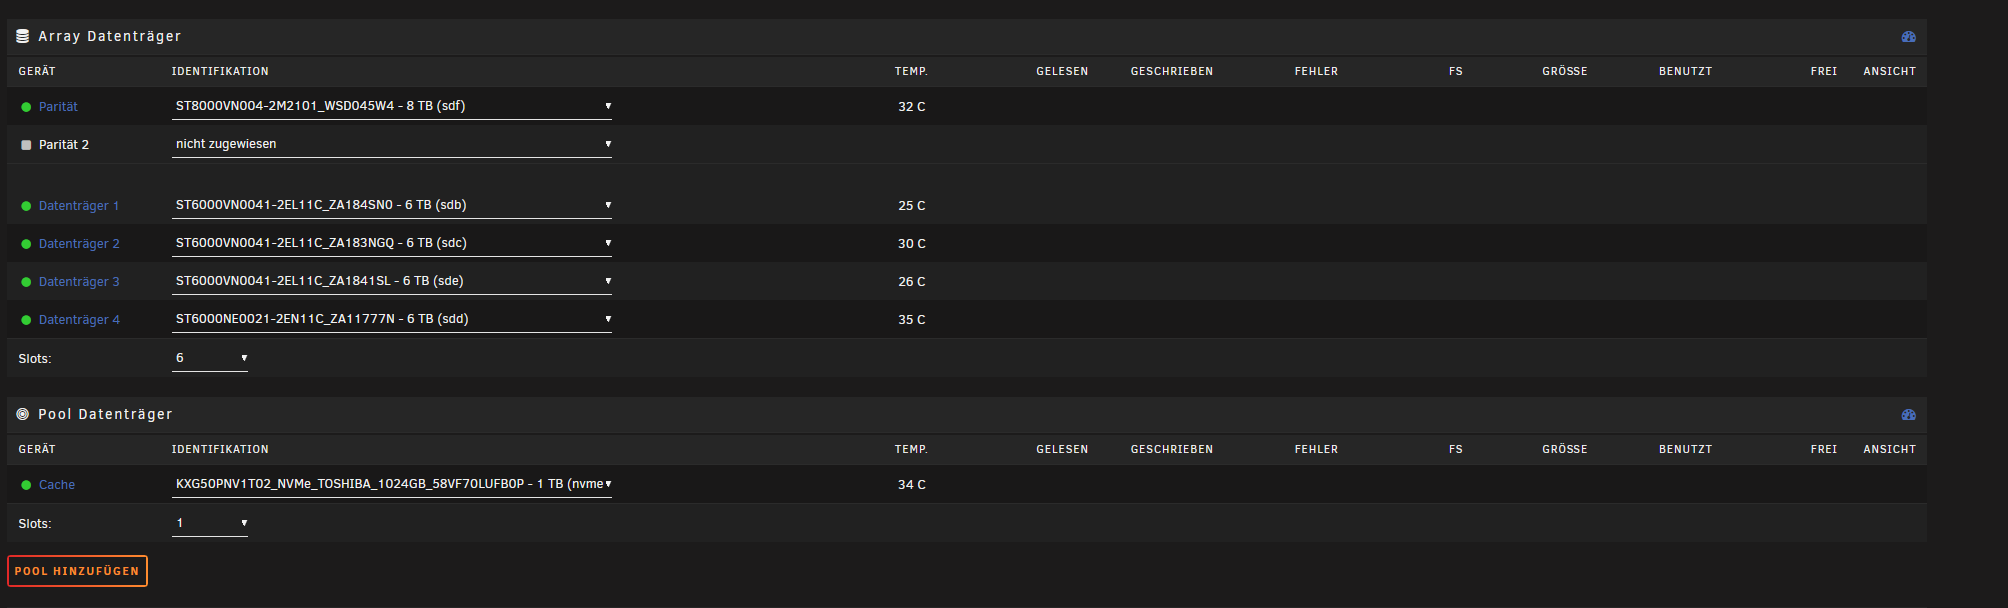Open the Parität device link

pos(58,107)
